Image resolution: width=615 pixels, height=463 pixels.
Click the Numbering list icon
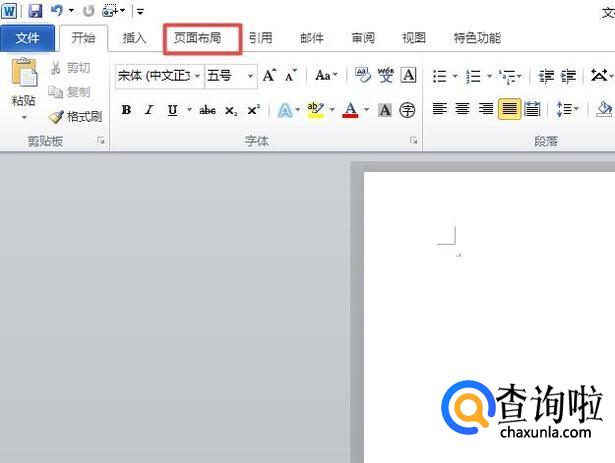click(x=473, y=76)
